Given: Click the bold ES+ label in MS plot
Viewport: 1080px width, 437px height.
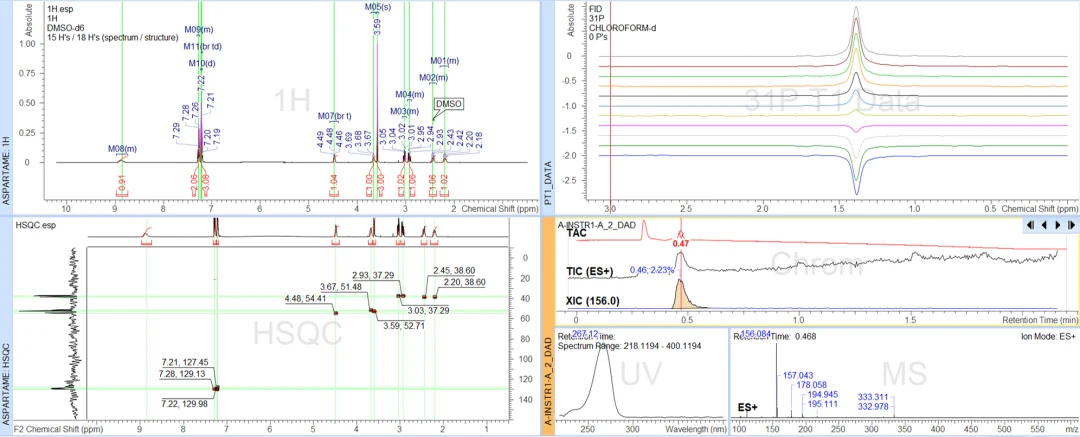Looking at the screenshot, I should click(747, 407).
